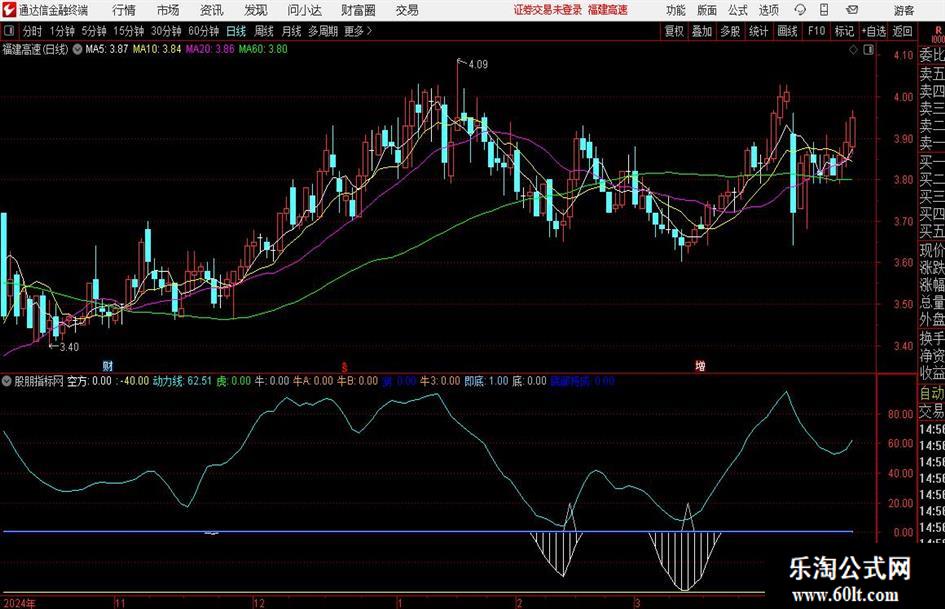
Task: Click the red R 1000 badge icon
Action: pyautogui.click(x=938, y=34)
